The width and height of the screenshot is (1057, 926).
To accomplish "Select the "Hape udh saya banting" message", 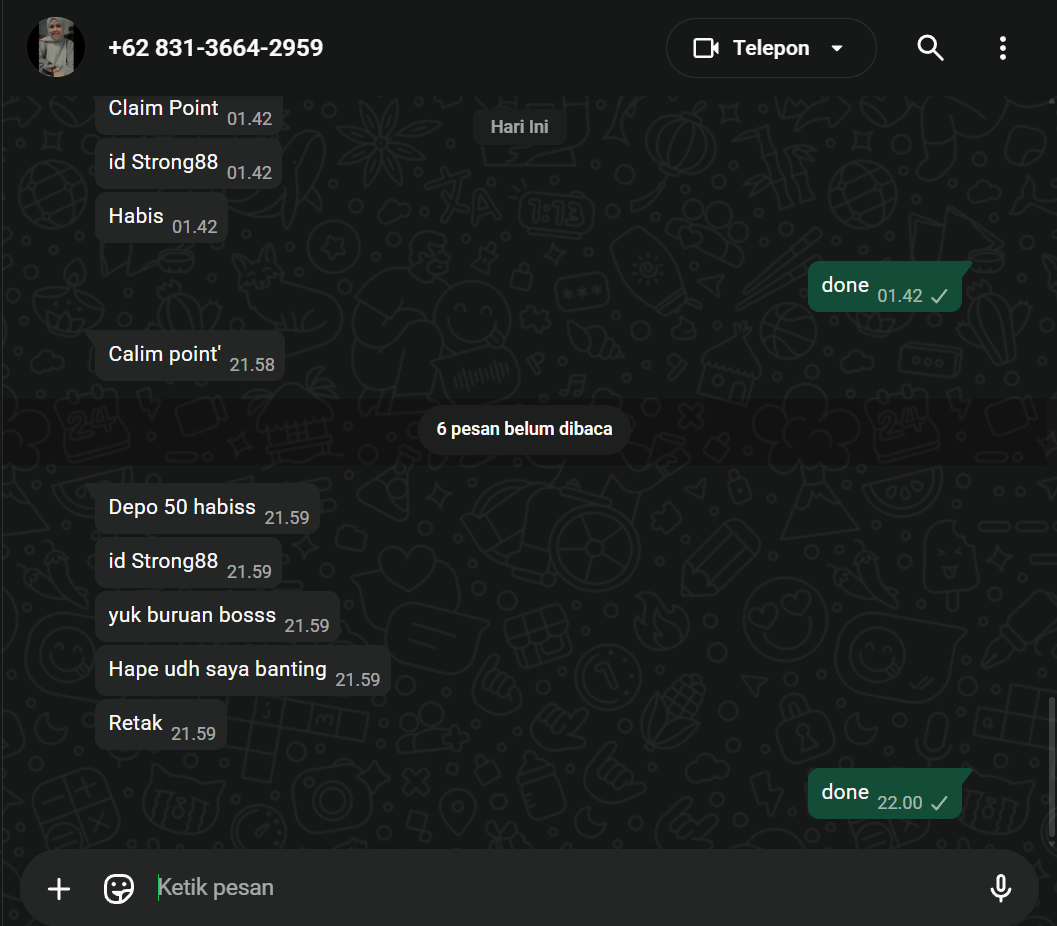I will point(243,671).
